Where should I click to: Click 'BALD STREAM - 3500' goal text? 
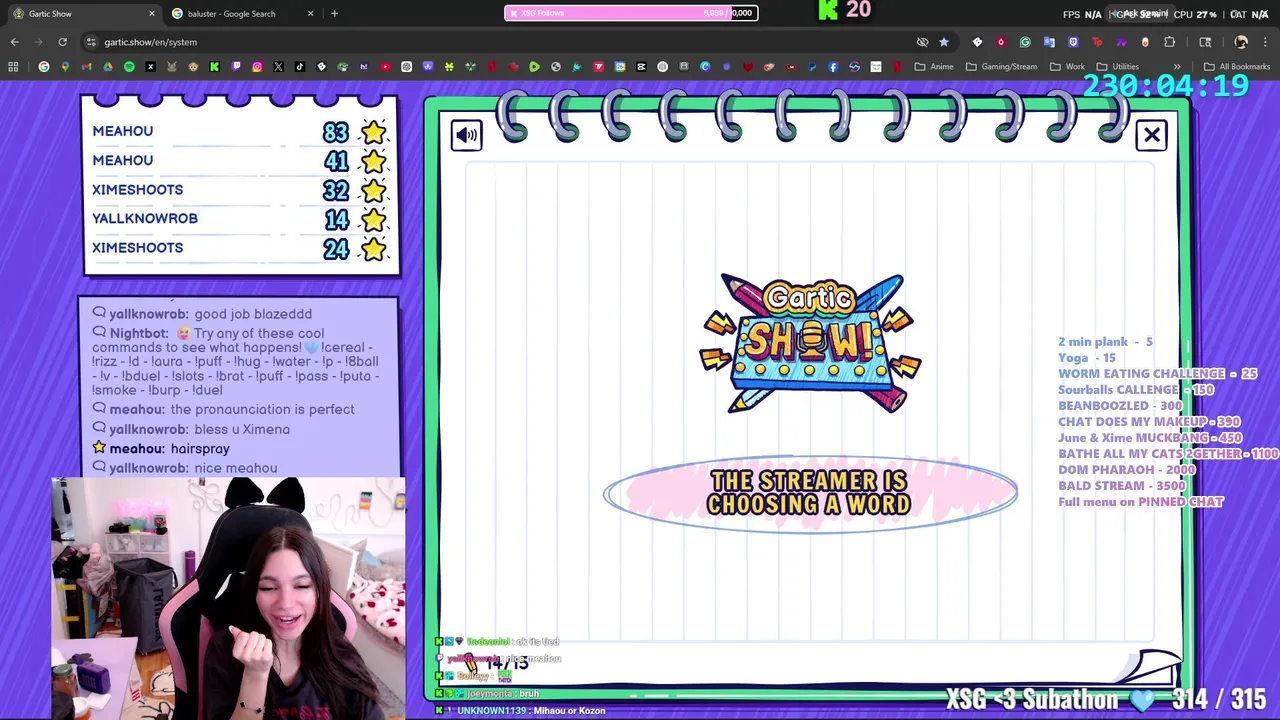(1121, 486)
